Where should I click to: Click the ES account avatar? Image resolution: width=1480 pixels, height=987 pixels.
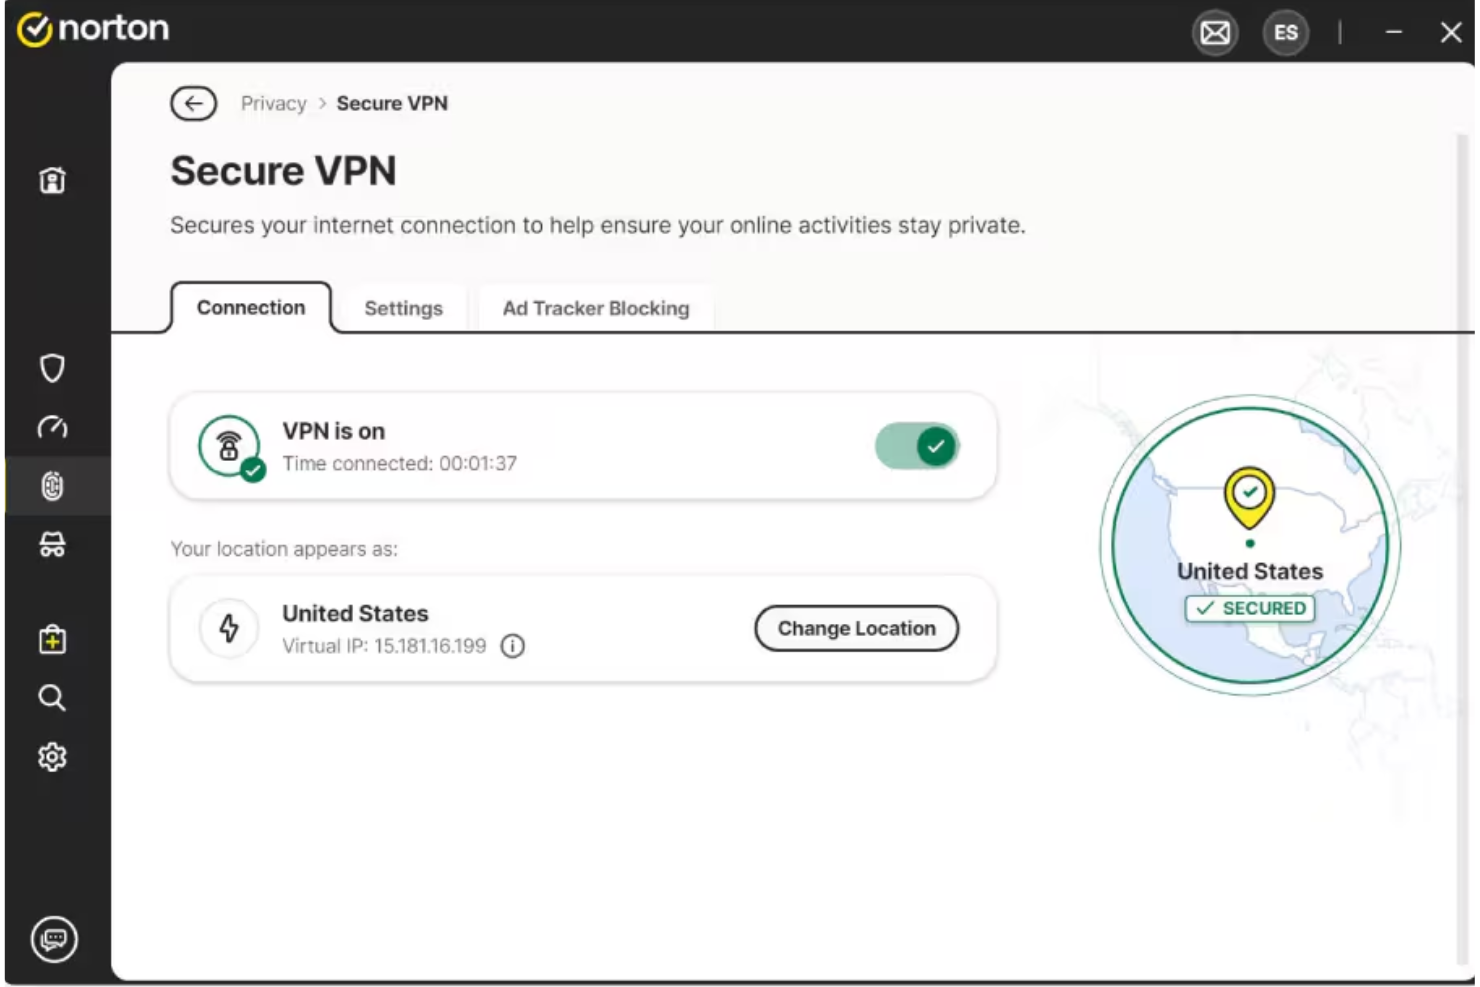click(x=1285, y=33)
